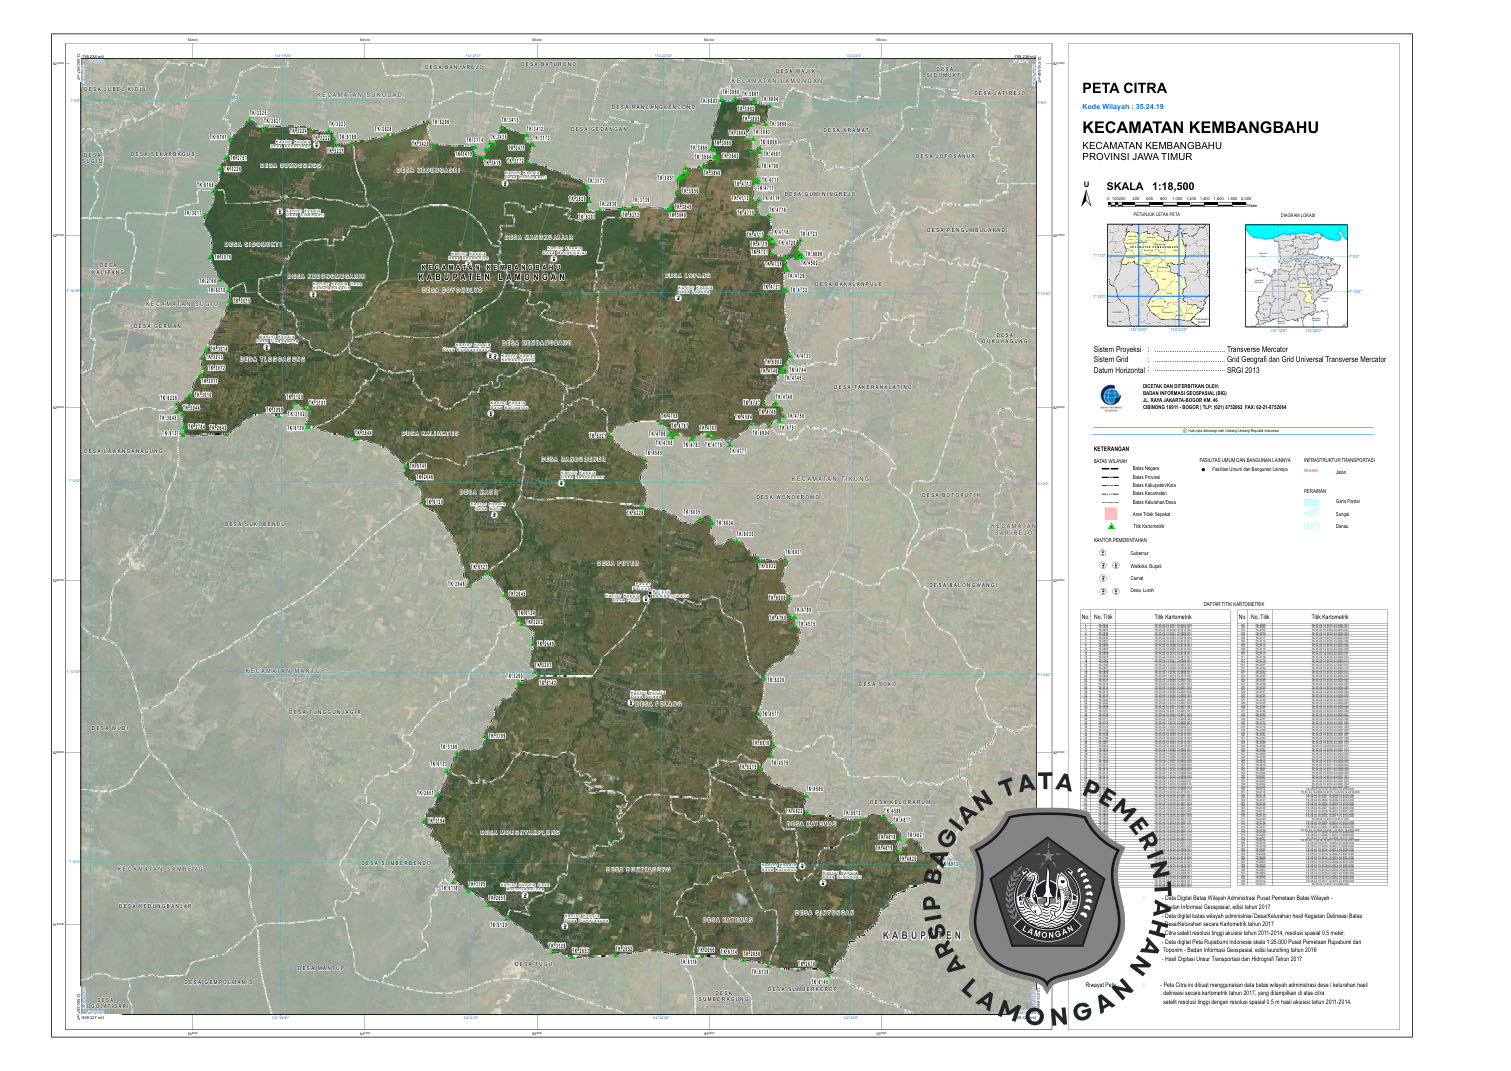The width and height of the screenshot is (1511, 1071).
Task: Open the Petunjuk Letak Peta inset map
Action: click(1157, 274)
